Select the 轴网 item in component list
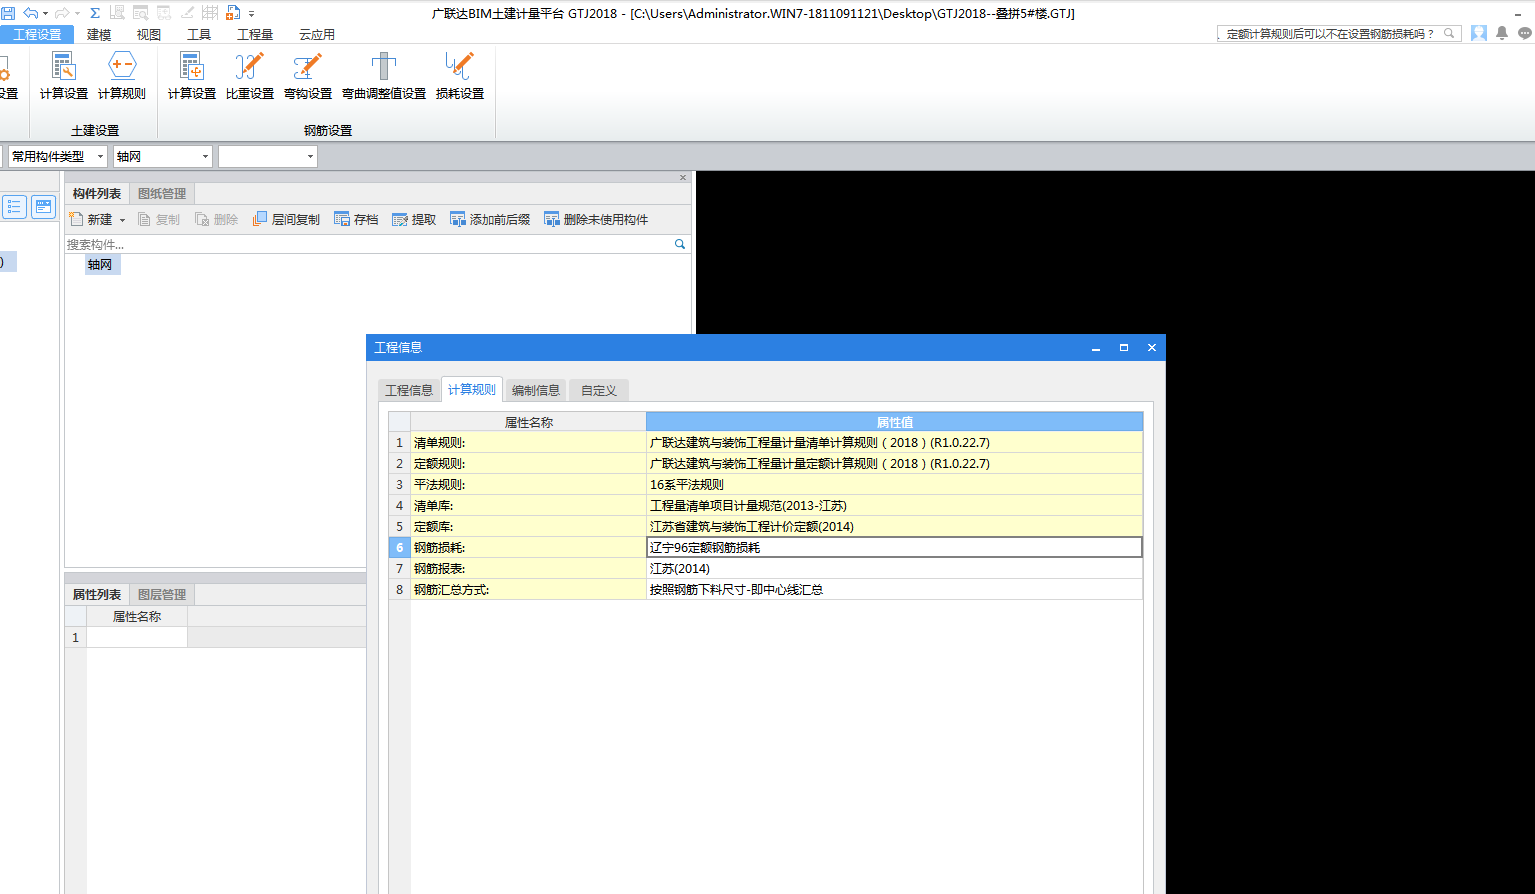Viewport: 1535px width, 894px height. pos(100,265)
